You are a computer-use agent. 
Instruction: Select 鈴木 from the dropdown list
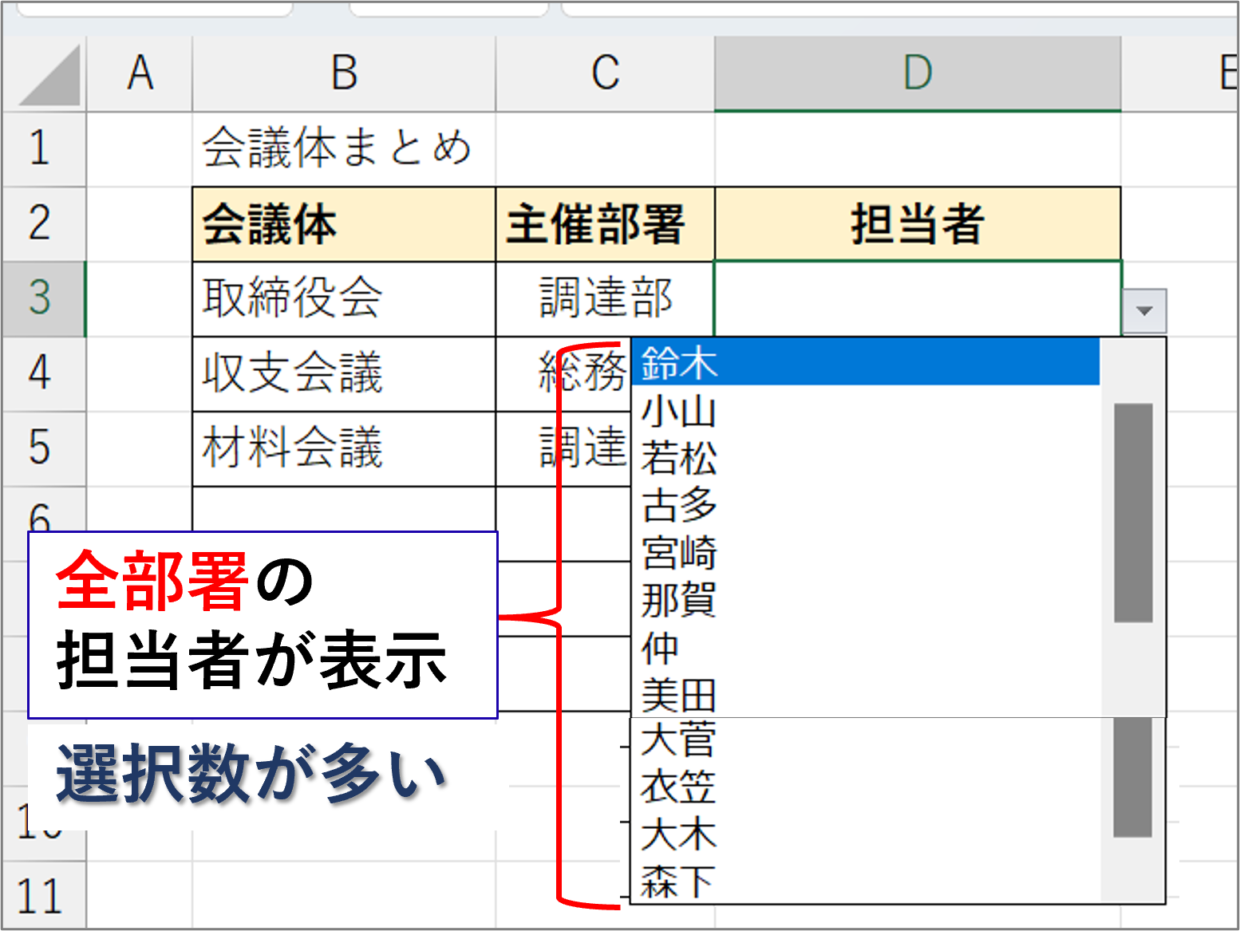pos(866,362)
